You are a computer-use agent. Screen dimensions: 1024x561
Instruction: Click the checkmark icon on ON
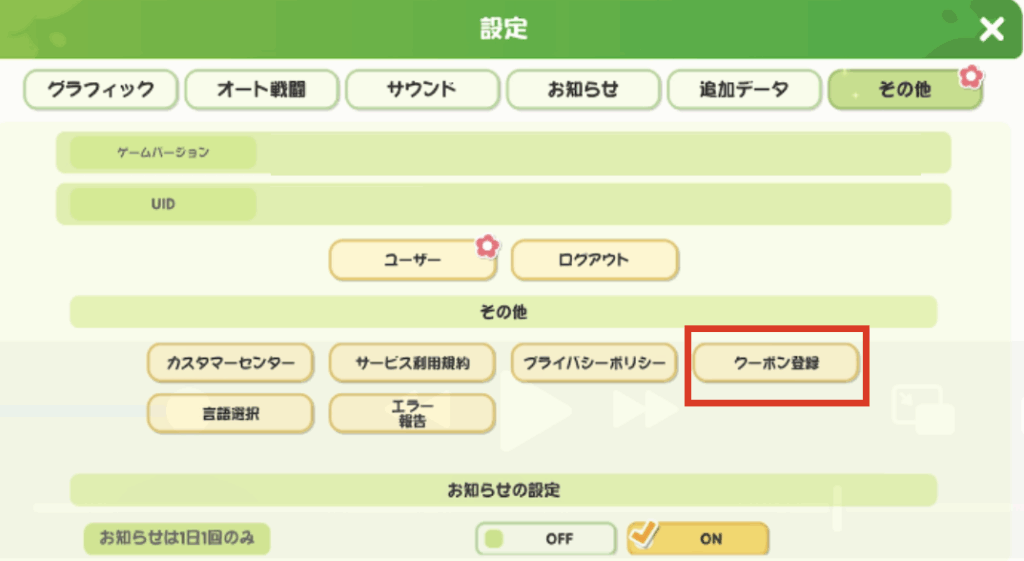click(645, 536)
